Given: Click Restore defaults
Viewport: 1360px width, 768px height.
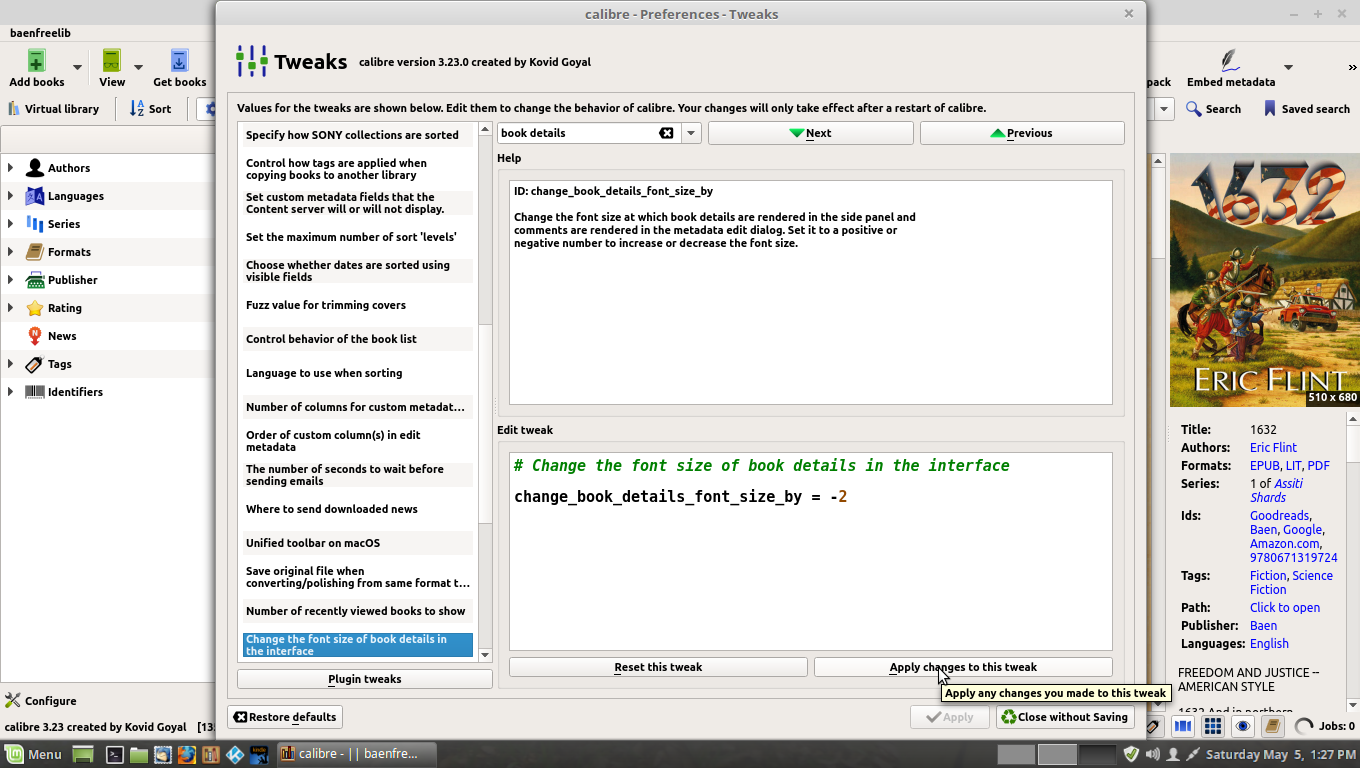Looking at the screenshot, I should [x=285, y=717].
